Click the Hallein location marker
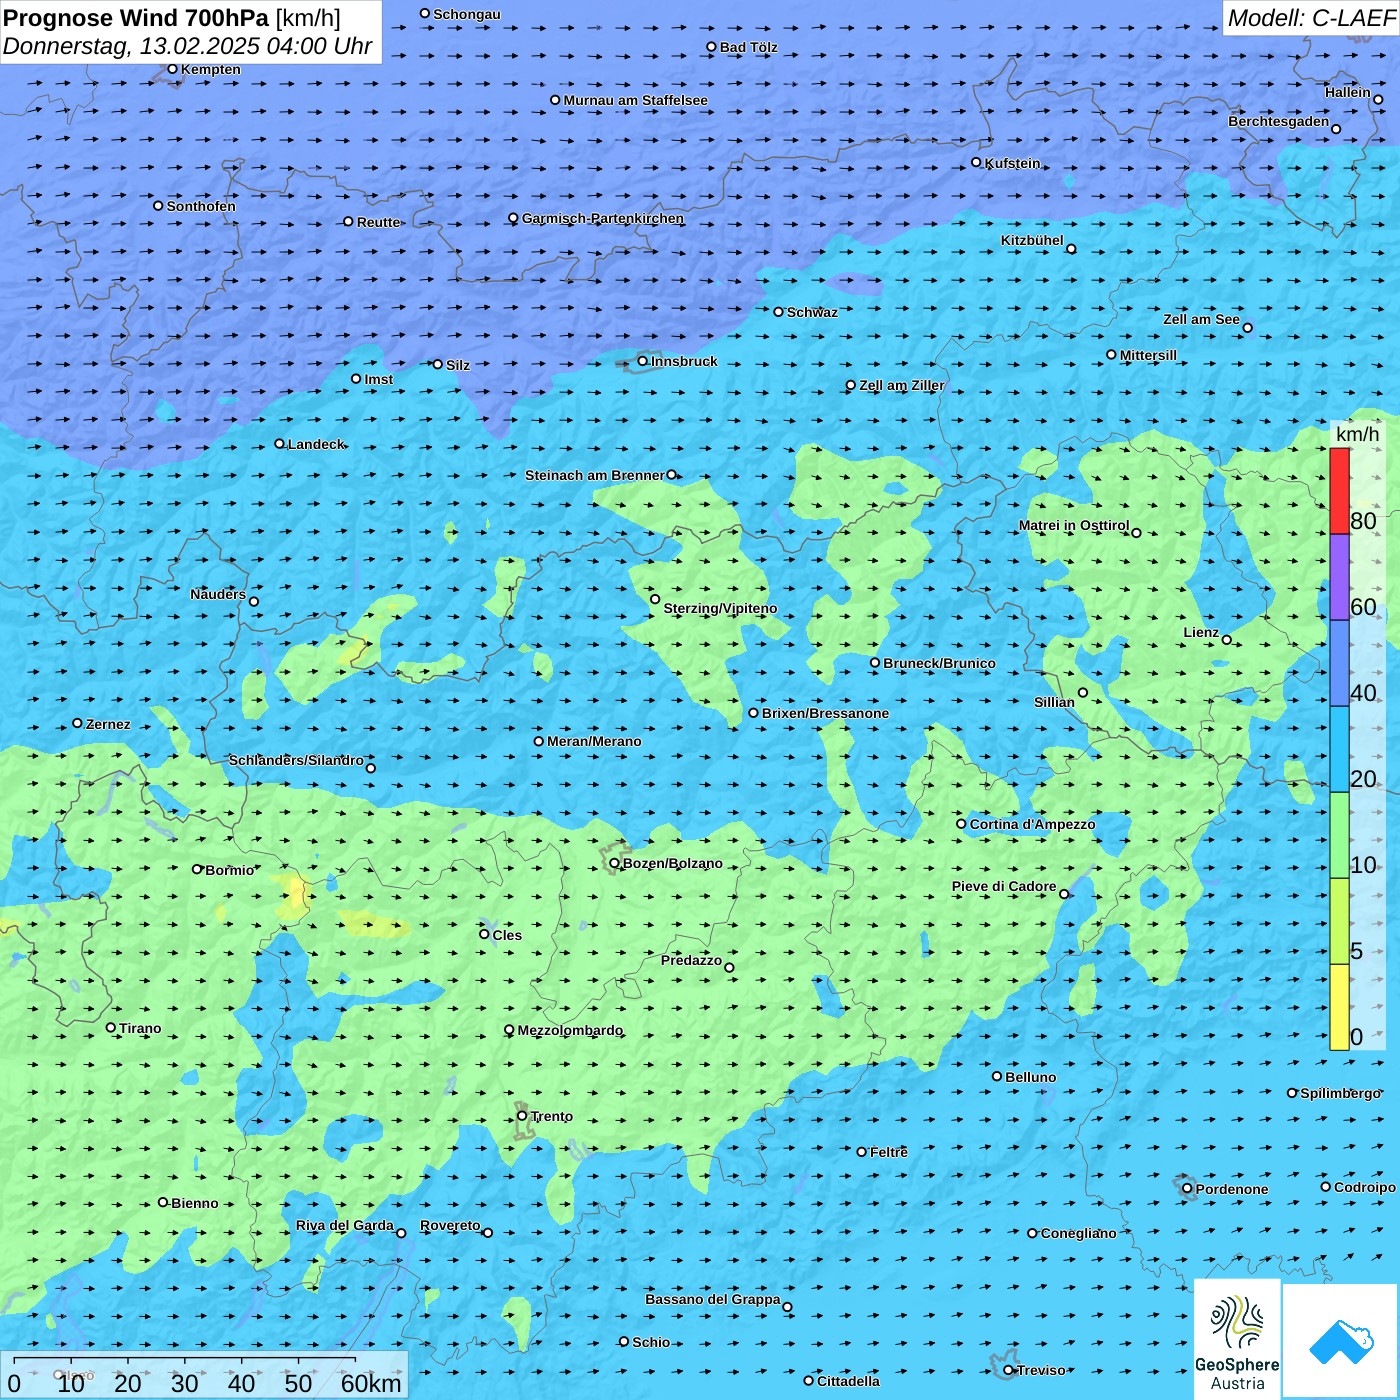 click(x=1378, y=99)
